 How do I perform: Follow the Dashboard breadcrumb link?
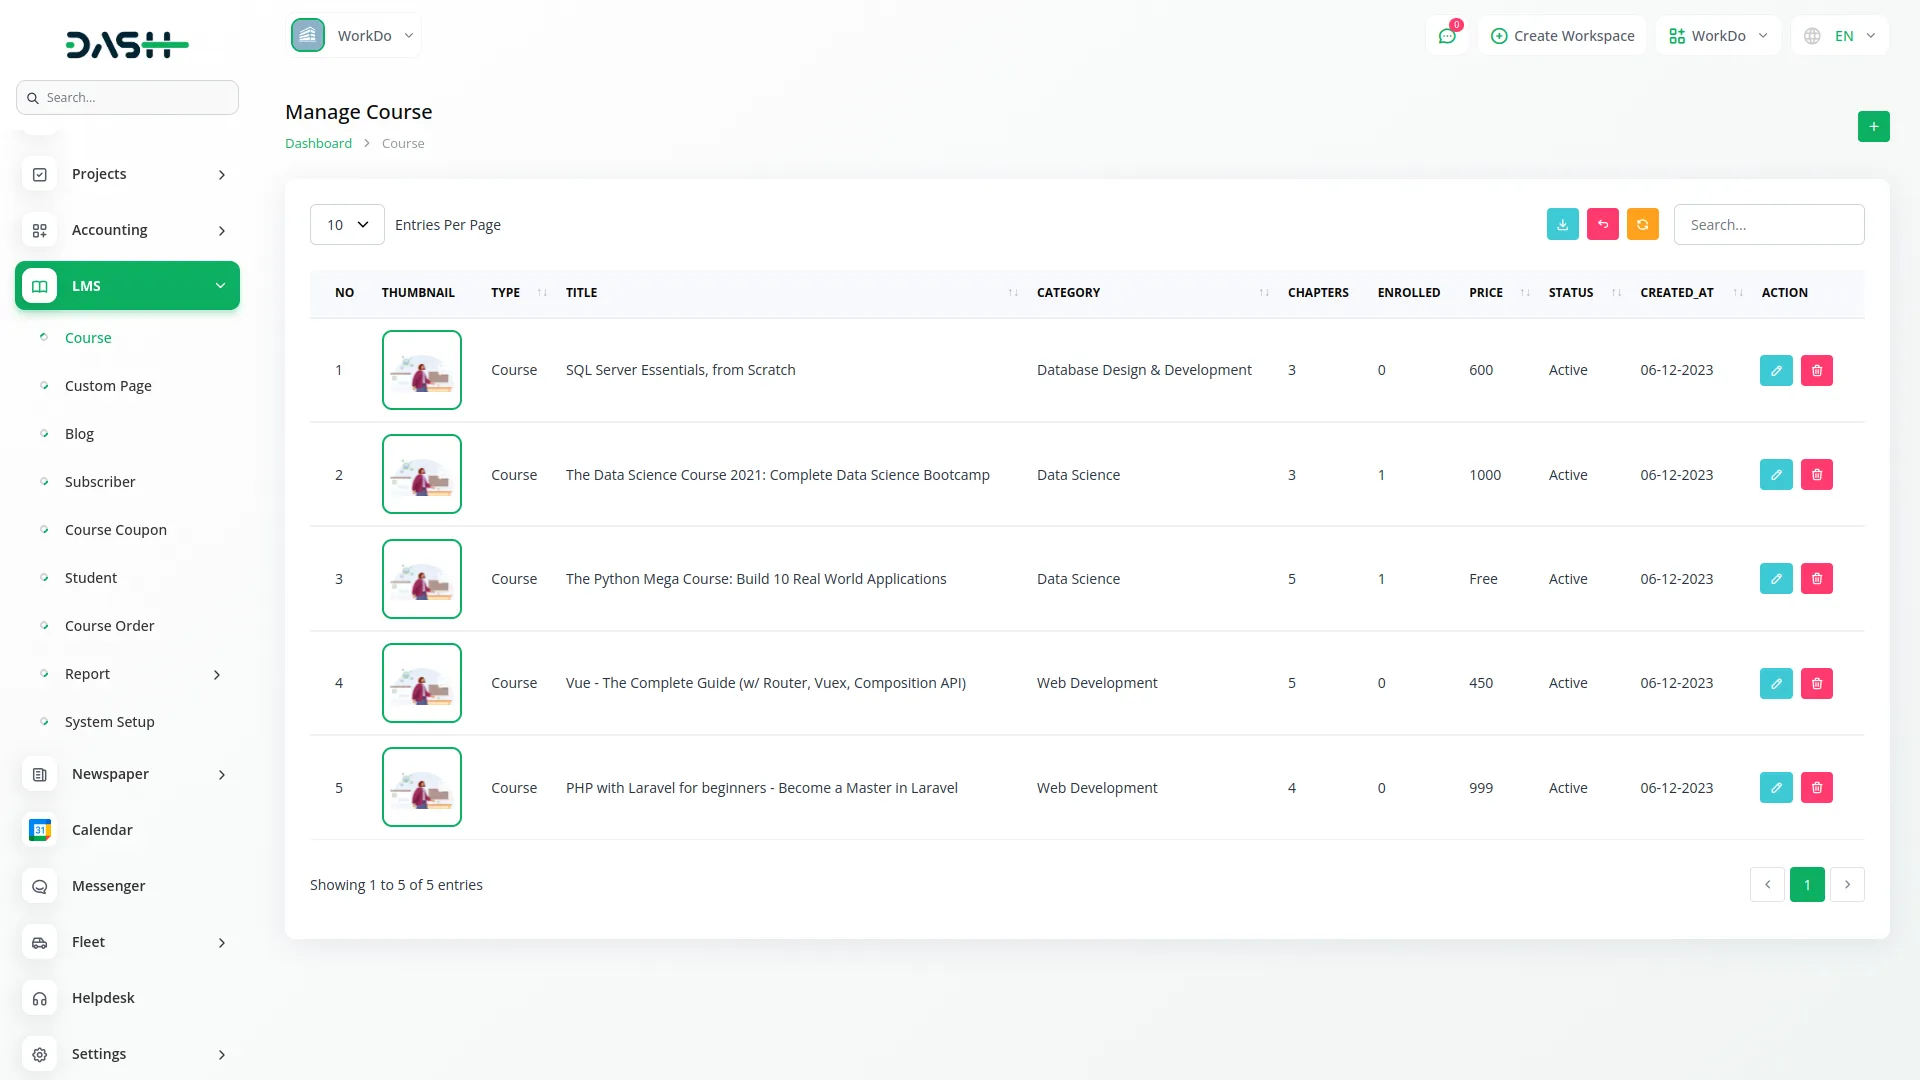point(318,144)
